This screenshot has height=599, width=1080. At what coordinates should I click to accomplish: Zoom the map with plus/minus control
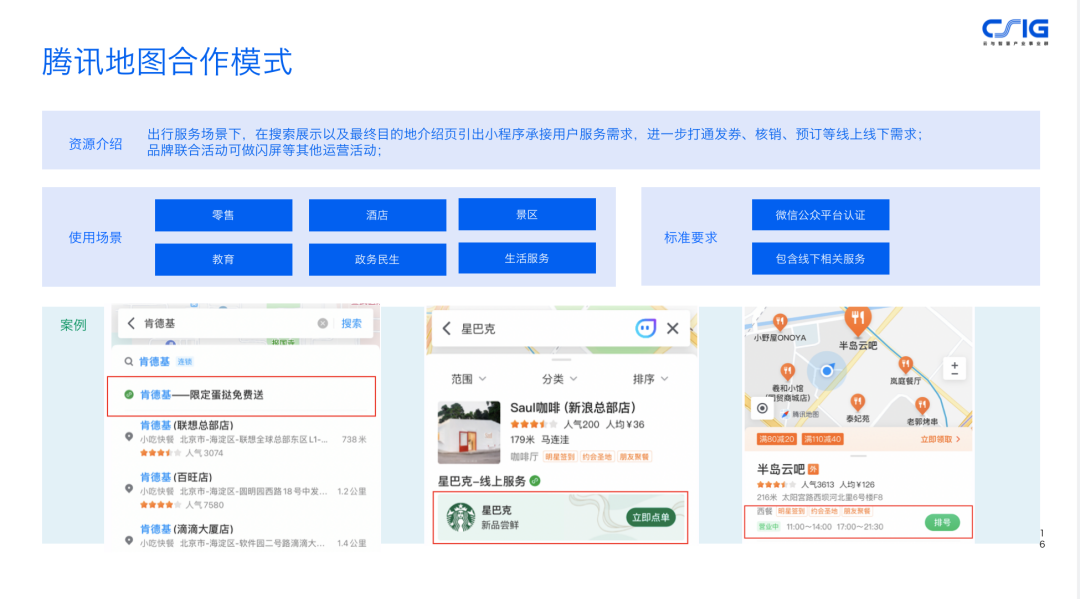click(x=955, y=368)
